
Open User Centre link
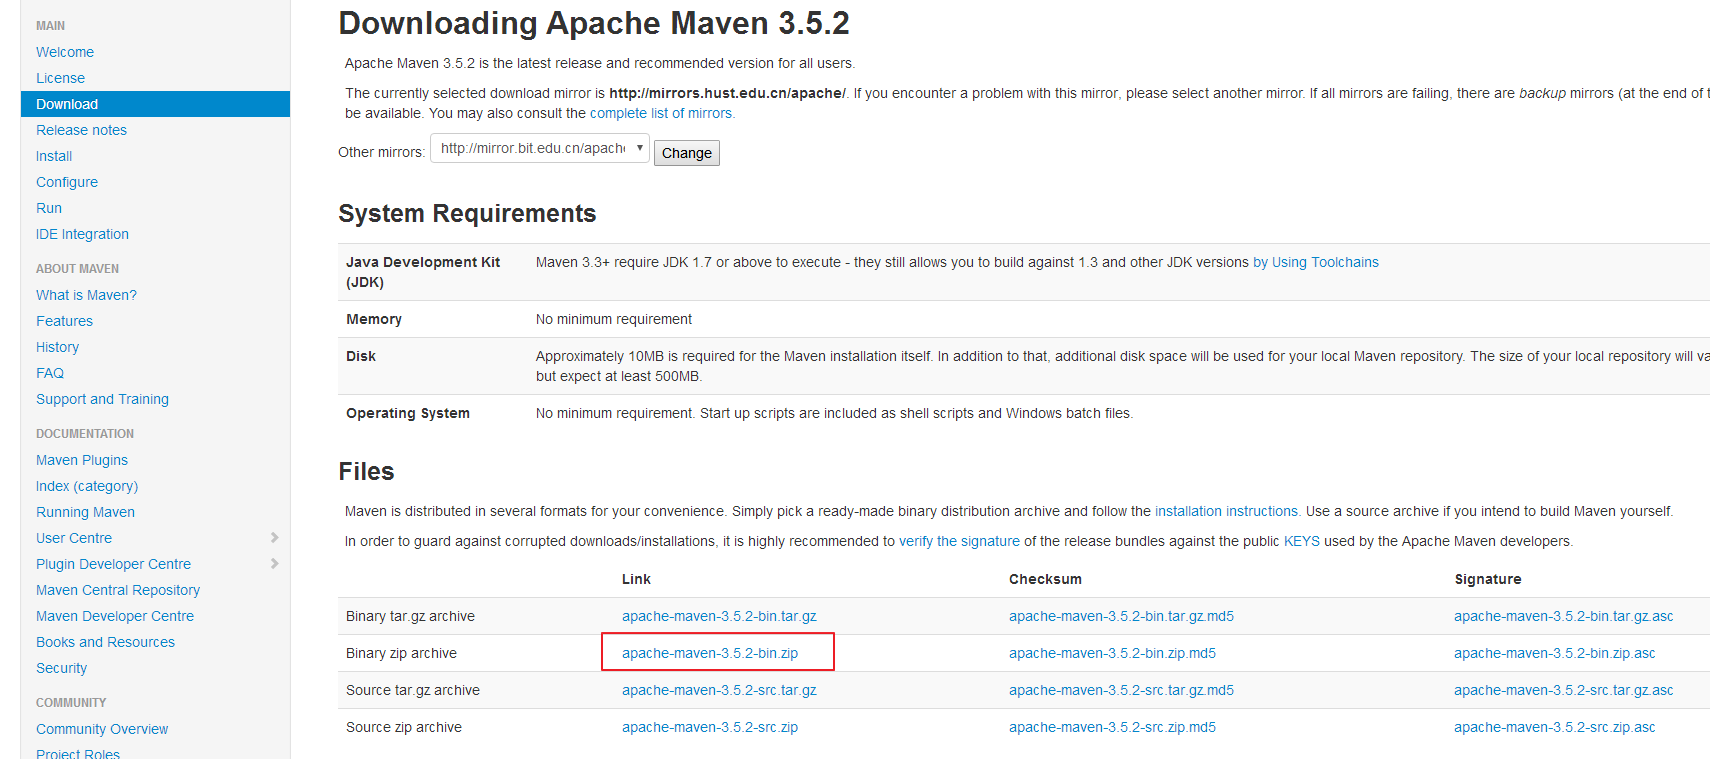[74, 538]
